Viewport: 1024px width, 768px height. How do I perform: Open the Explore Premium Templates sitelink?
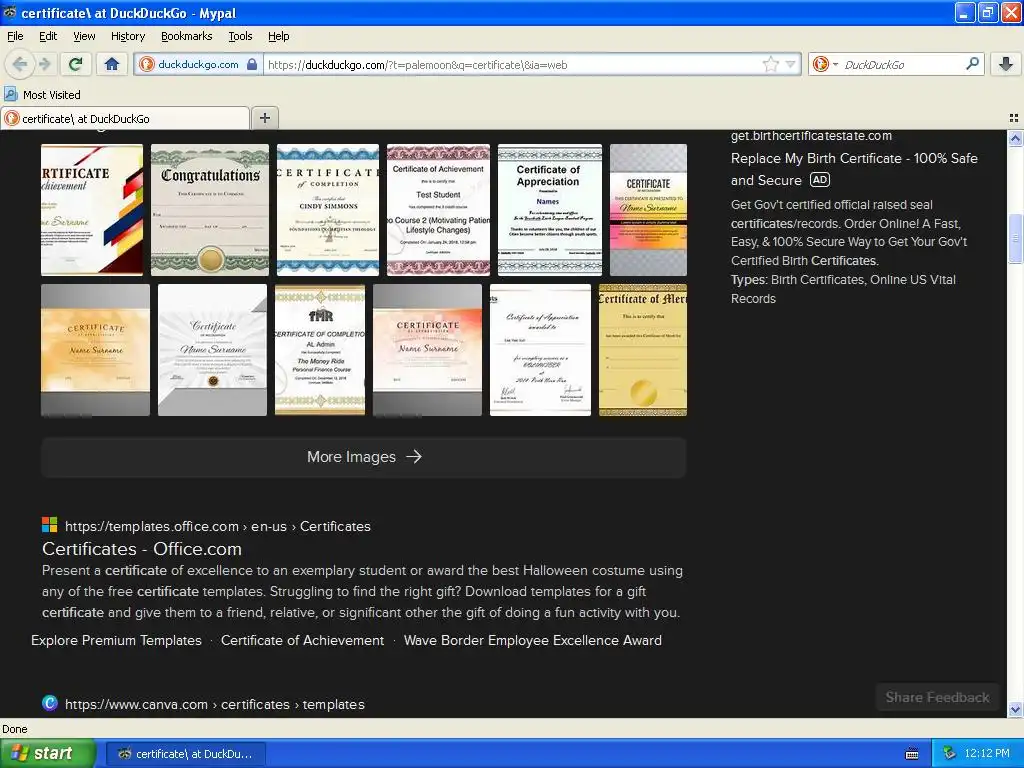point(116,641)
